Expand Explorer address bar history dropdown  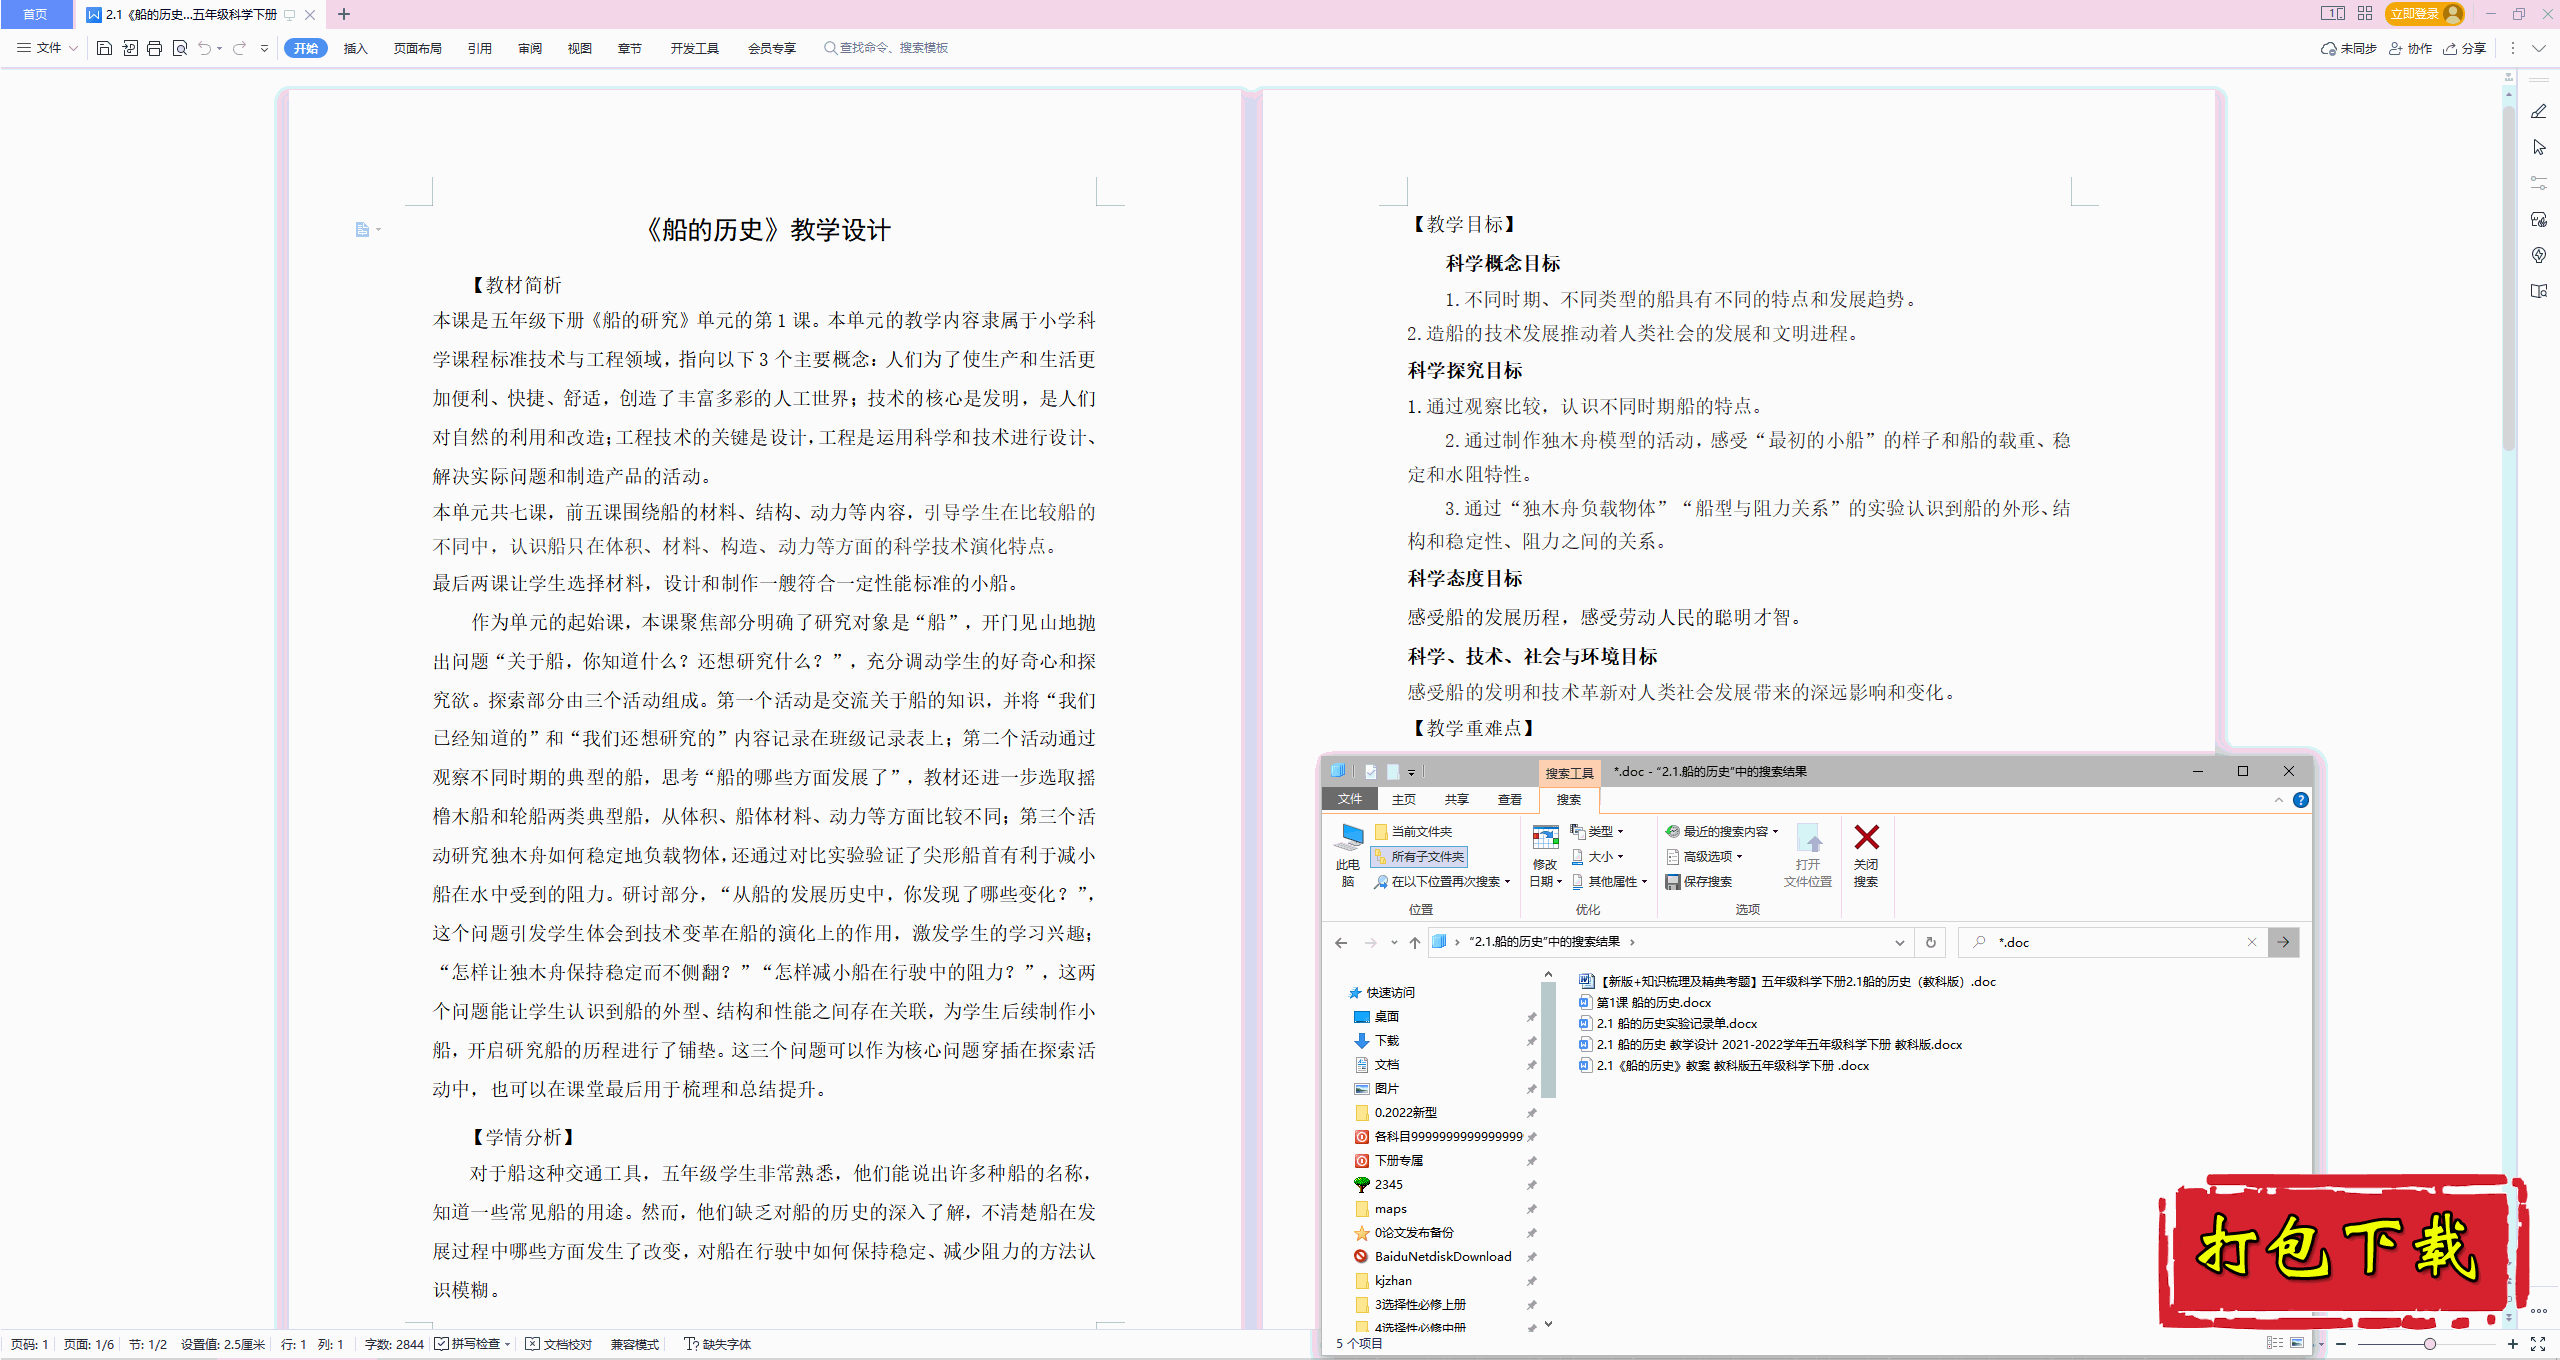tap(1899, 942)
